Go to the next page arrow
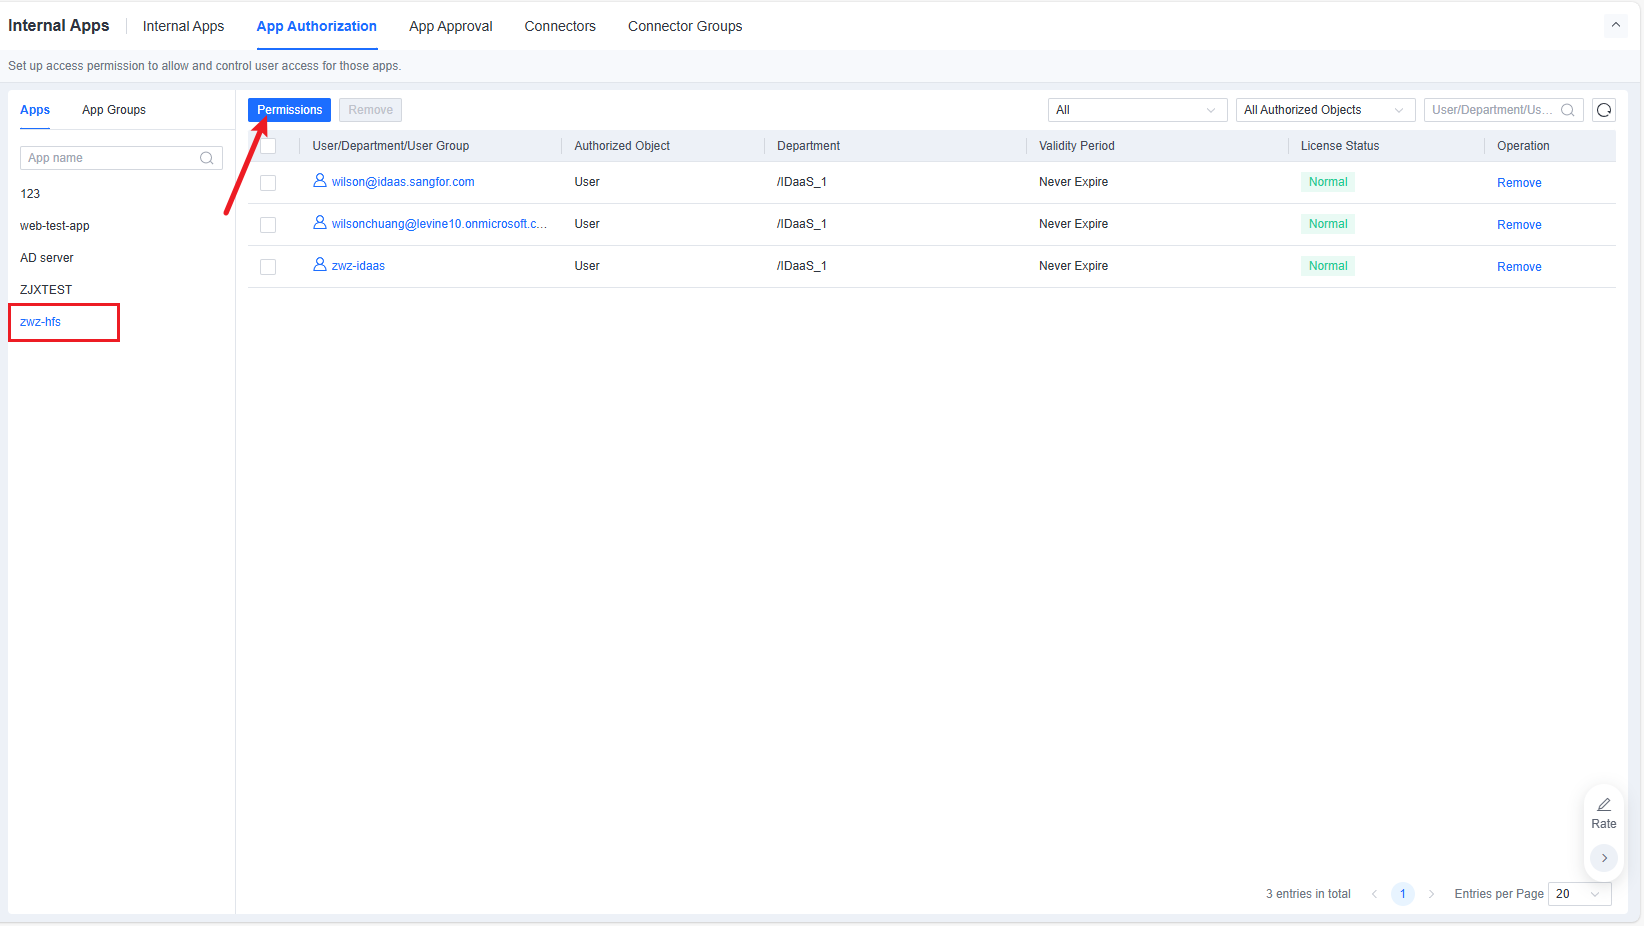The width and height of the screenshot is (1644, 926). (x=1431, y=894)
